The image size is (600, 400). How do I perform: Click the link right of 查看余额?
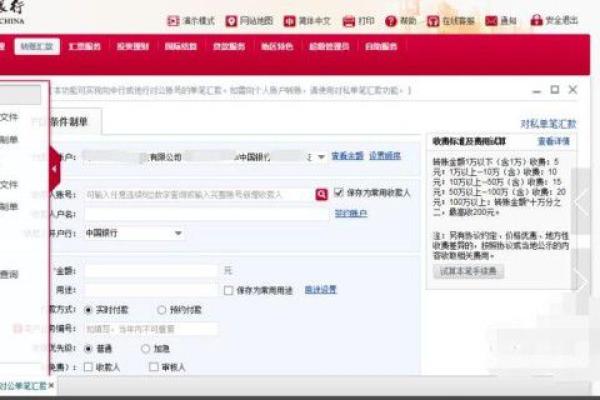385,156
